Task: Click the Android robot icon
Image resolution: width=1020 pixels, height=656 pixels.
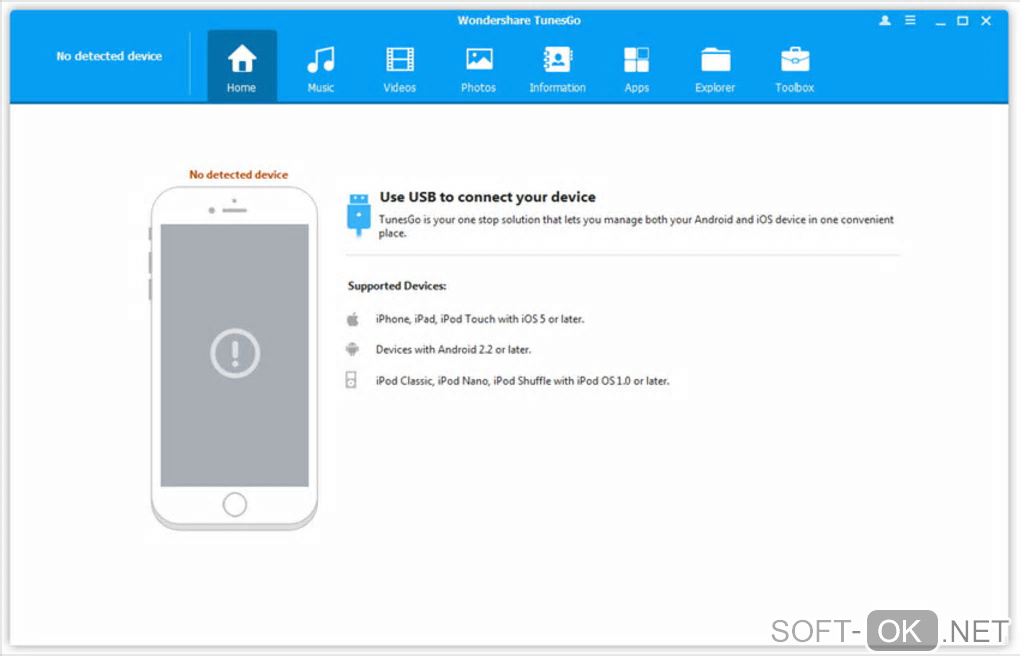Action: [352, 349]
